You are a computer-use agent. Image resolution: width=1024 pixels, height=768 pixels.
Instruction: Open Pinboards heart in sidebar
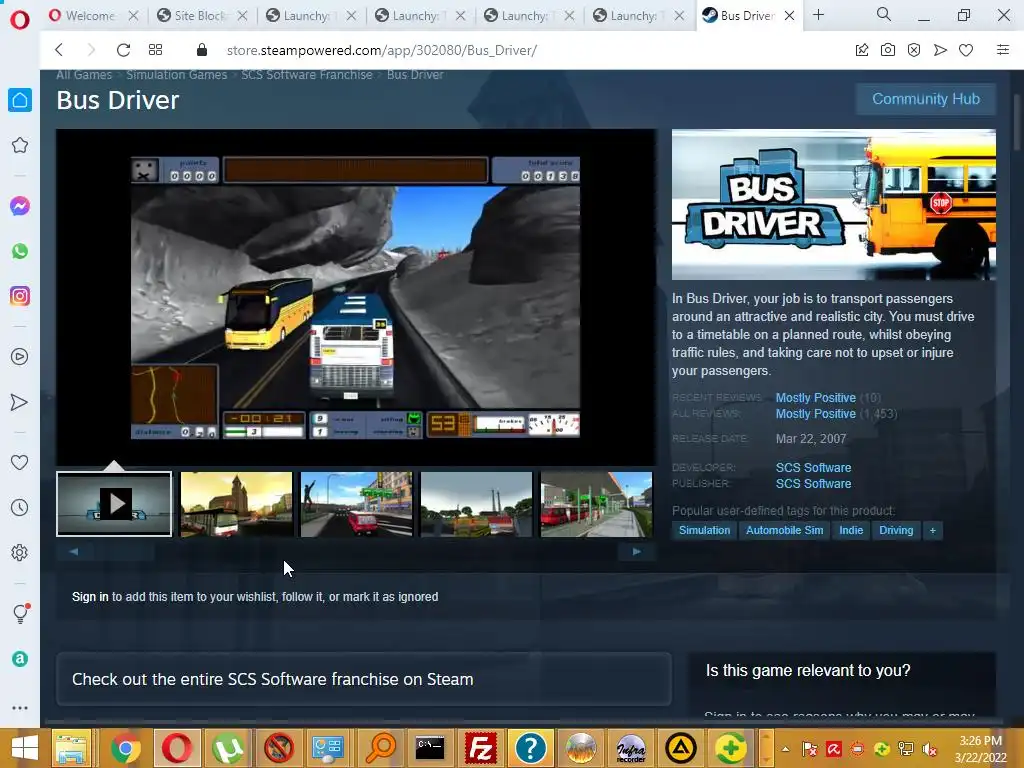pyautogui.click(x=20, y=462)
